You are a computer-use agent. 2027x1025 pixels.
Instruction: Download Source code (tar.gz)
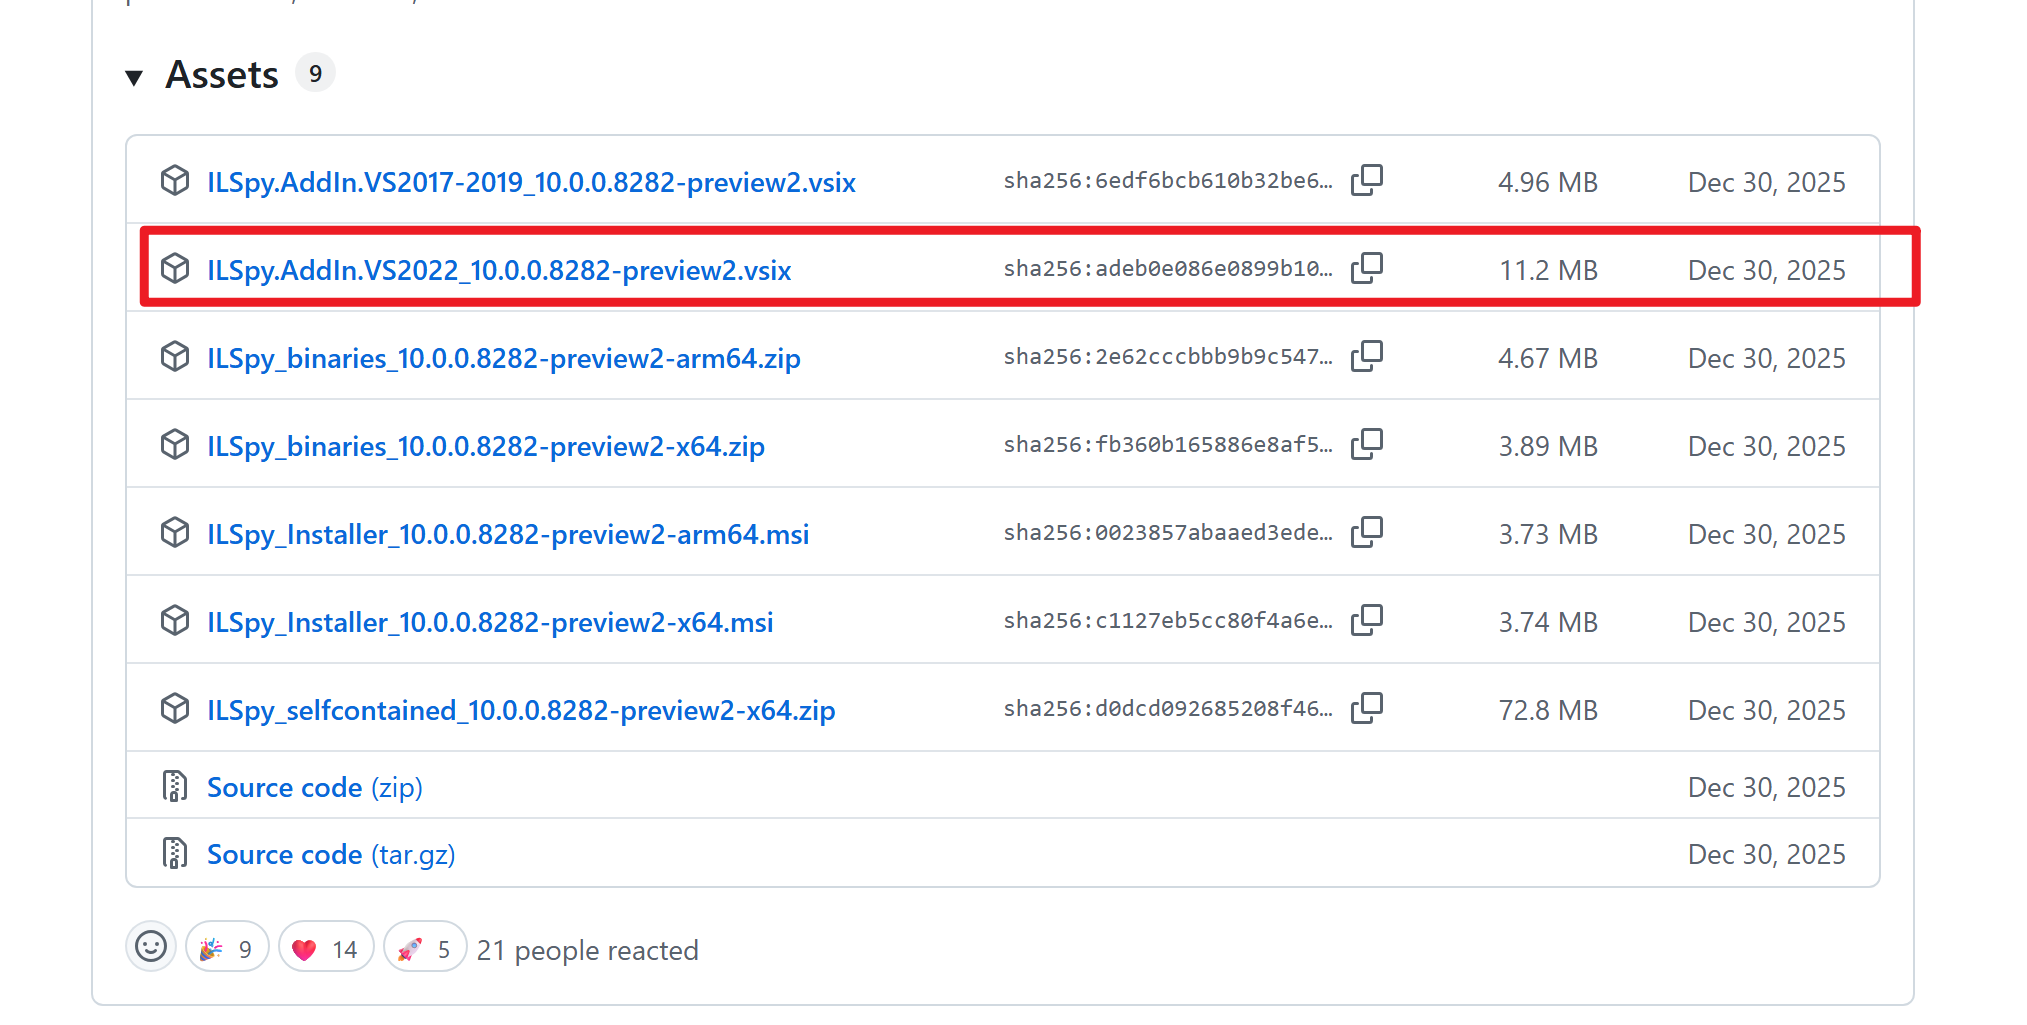[x=331, y=855]
